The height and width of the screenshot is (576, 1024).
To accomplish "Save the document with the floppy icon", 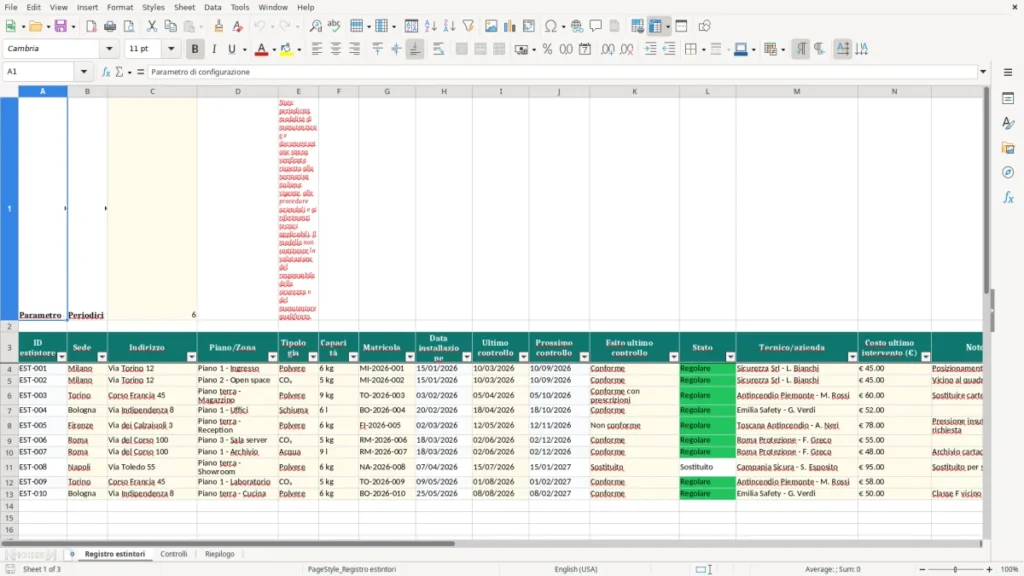I will [x=61, y=26].
